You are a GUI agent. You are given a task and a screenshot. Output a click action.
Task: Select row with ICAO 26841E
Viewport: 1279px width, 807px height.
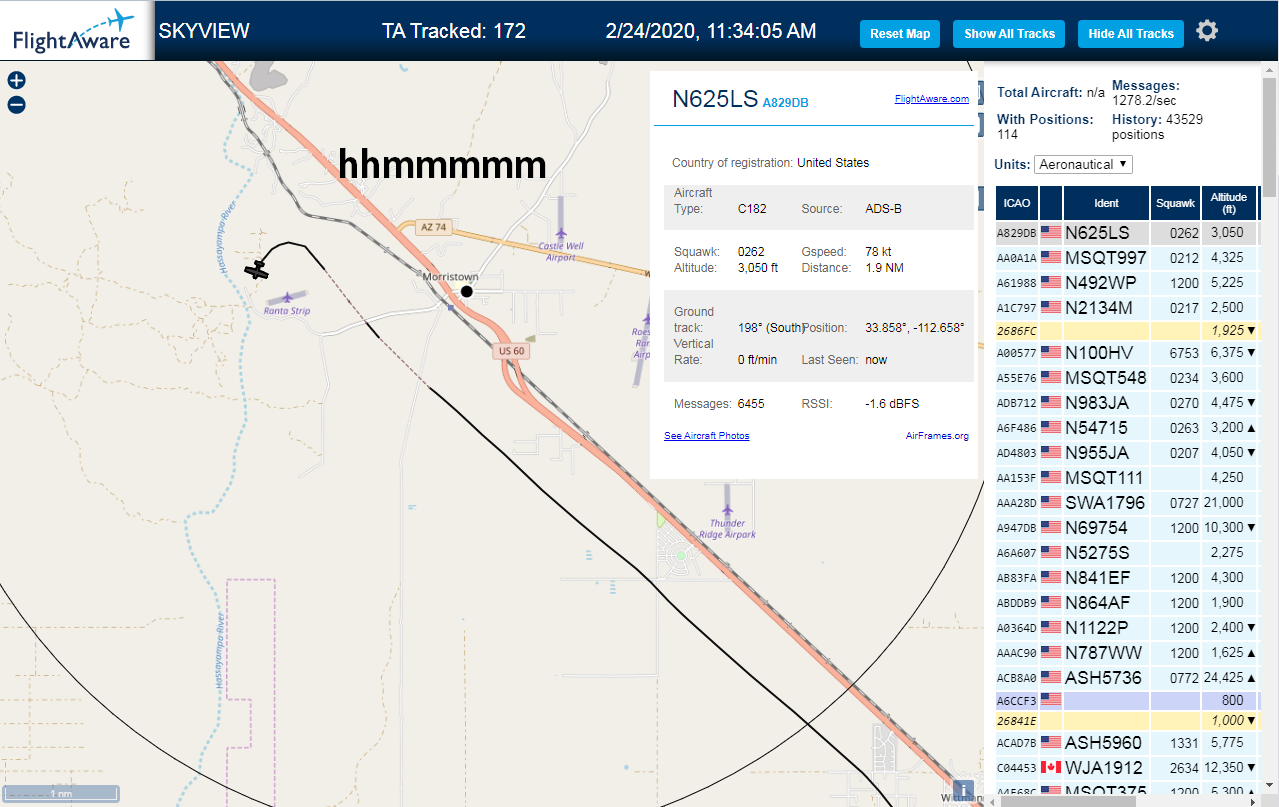[x=1127, y=720]
